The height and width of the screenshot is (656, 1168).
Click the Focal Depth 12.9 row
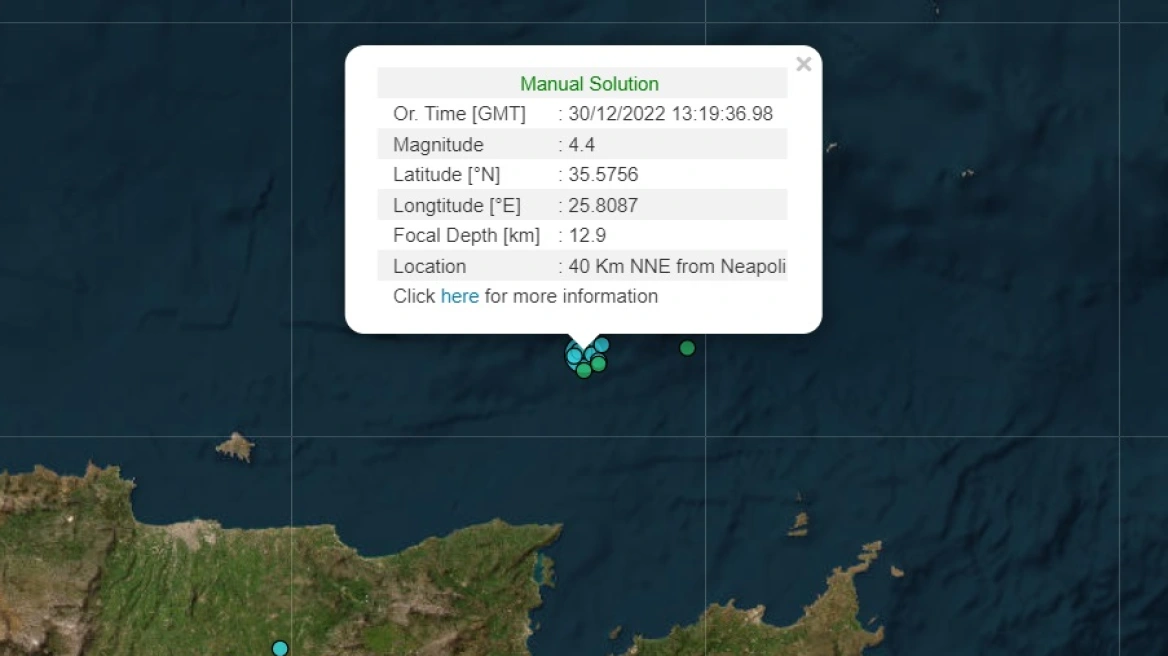click(x=582, y=235)
